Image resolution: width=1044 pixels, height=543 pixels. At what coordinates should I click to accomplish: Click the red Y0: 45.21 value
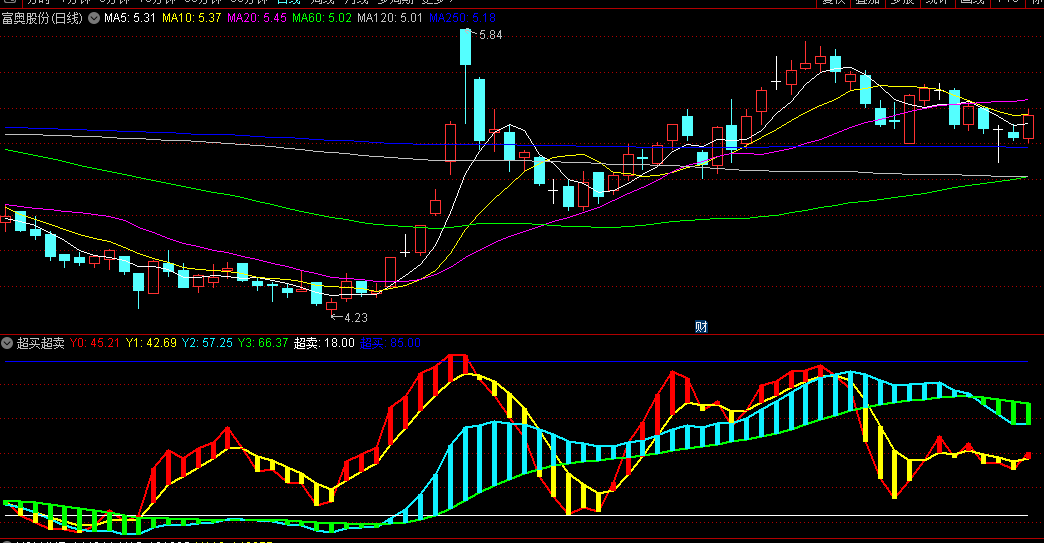(x=95, y=343)
